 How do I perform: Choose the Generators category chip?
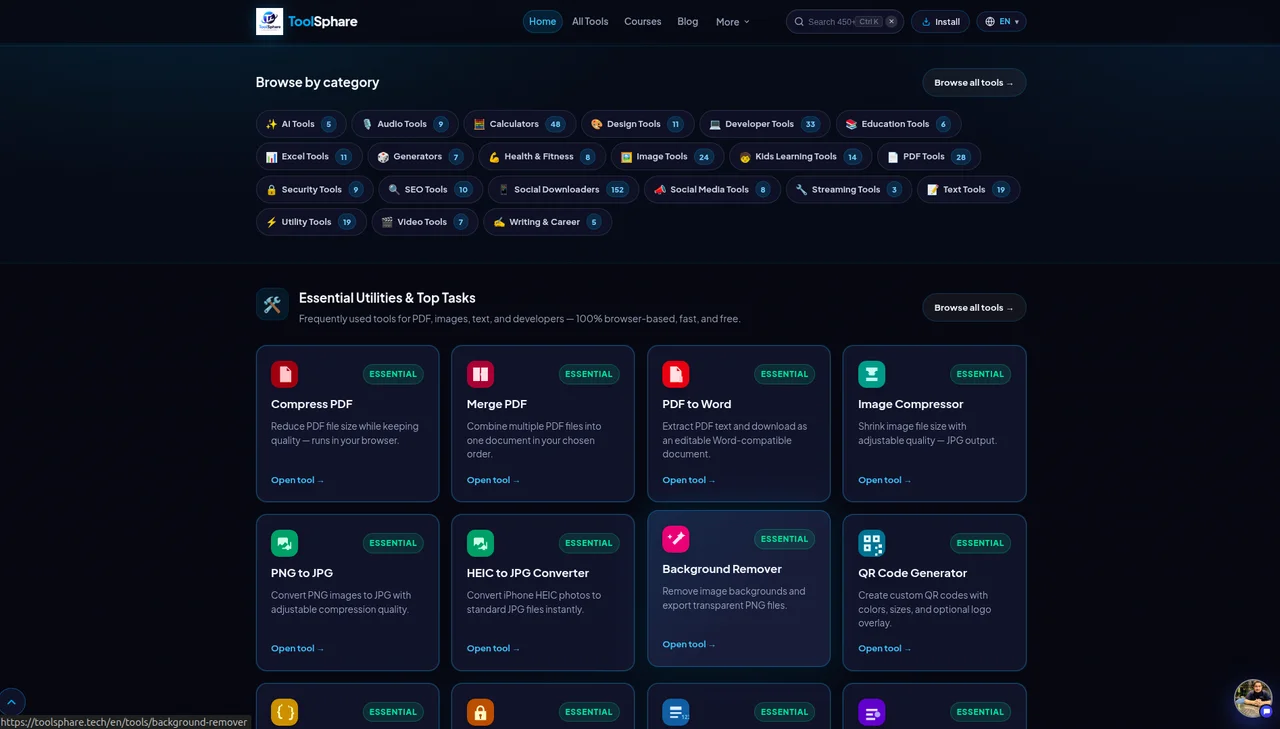(420, 157)
